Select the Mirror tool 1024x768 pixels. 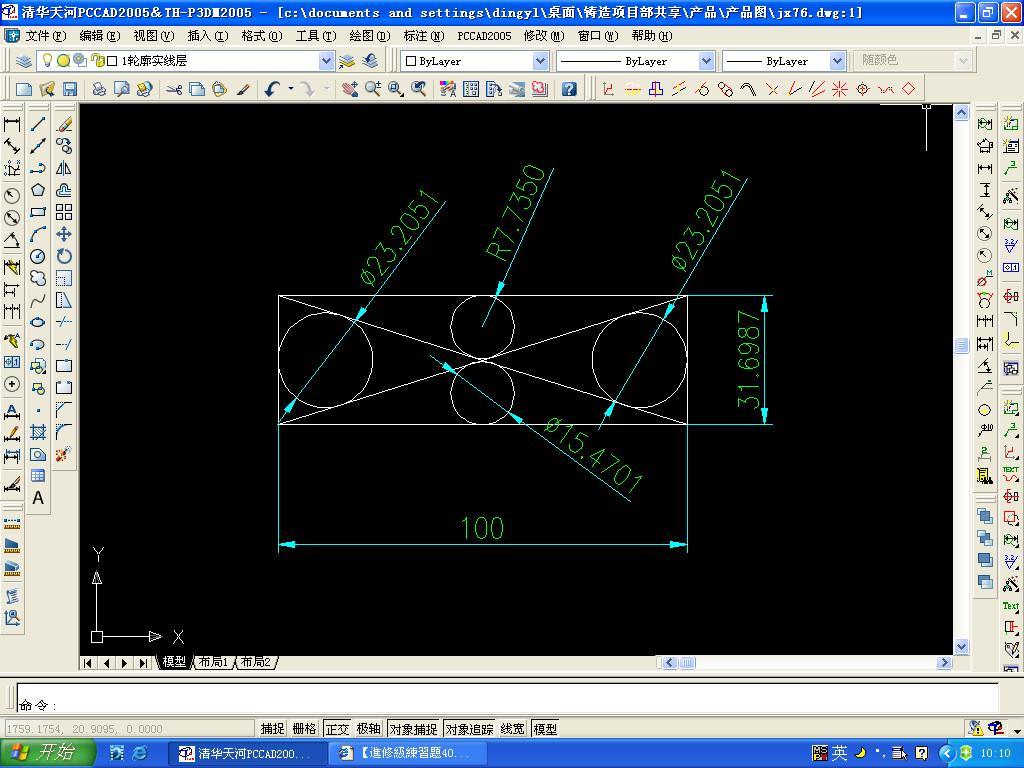(x=64, y=168)
